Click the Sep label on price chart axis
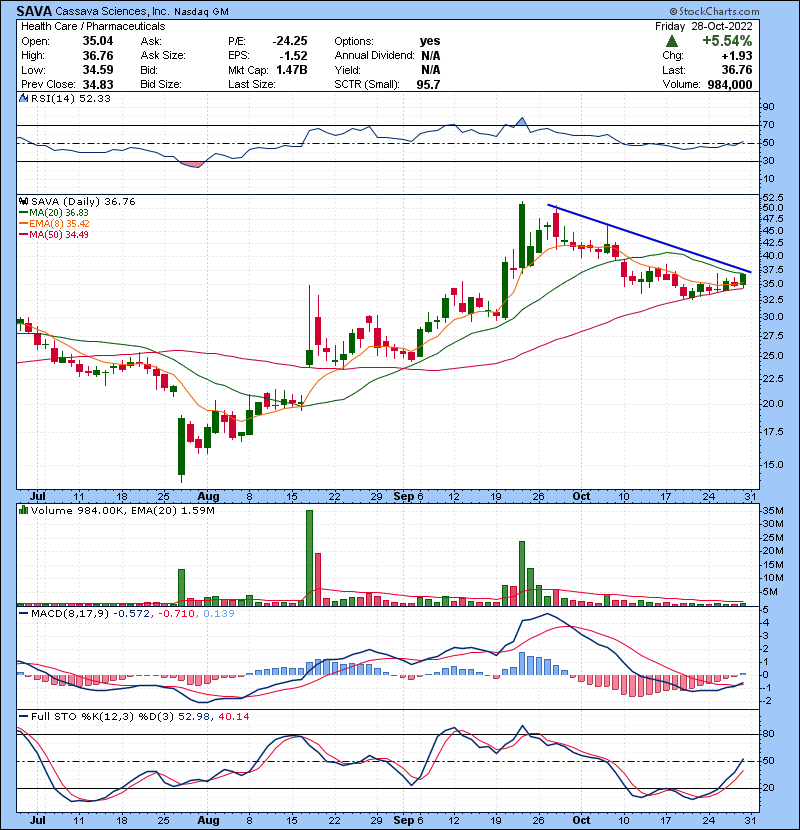The image size is (800, 830). [403, 497]
